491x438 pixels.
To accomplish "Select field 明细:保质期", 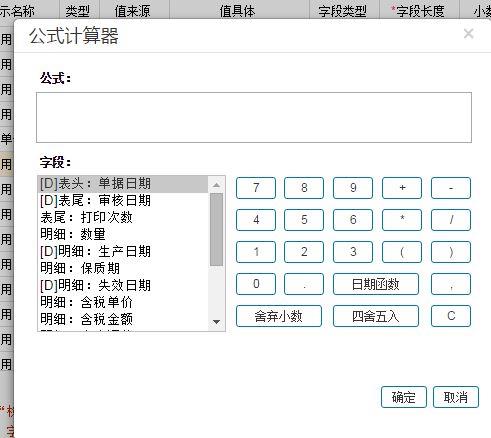I will (x=123, y=269).
